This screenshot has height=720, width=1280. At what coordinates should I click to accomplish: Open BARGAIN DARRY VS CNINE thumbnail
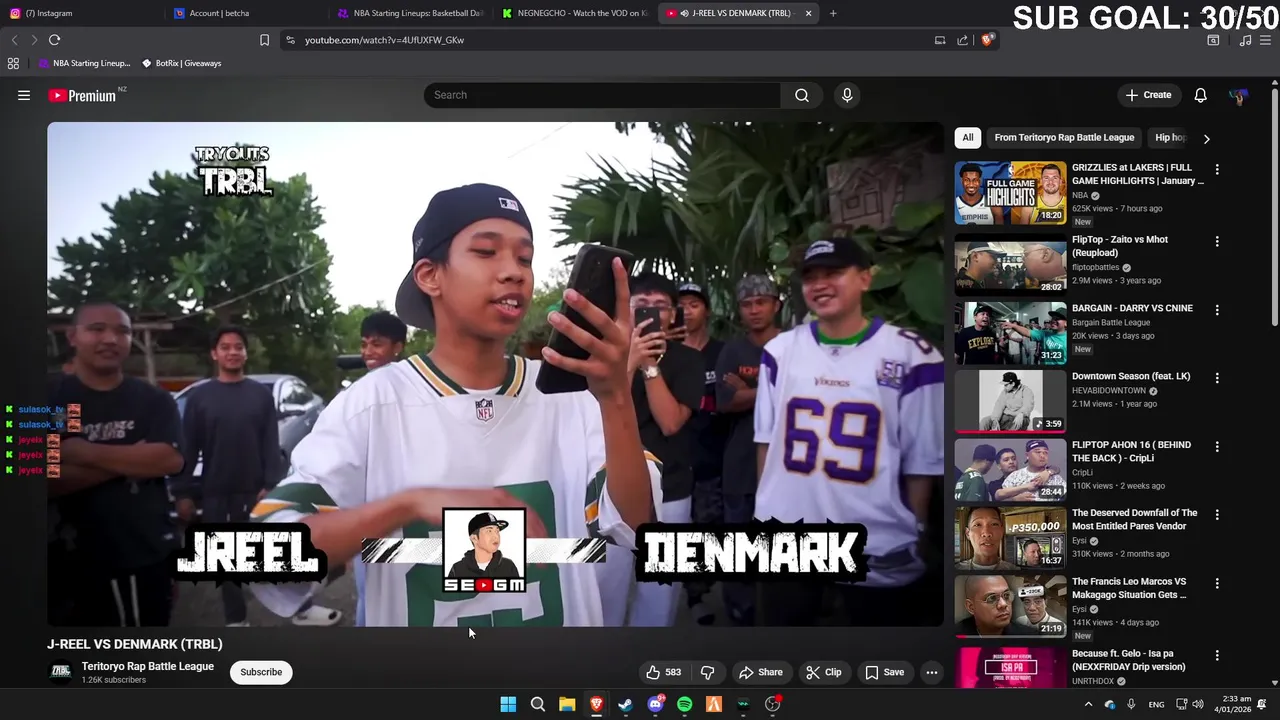[x=1010, y=333]
